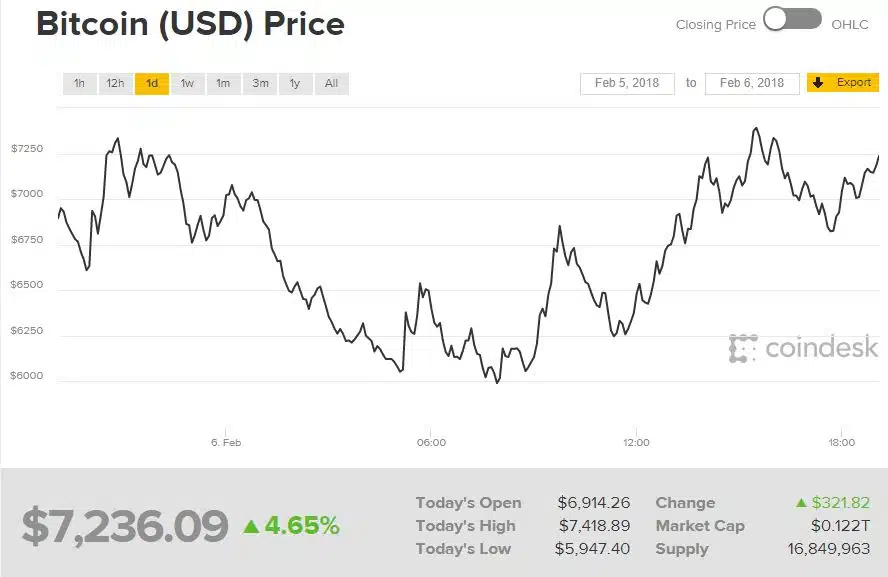Screen dimensions: 888x577
Task: Toggle the Closing Price / OHLC switch
Action: click(x=792, y=19)
